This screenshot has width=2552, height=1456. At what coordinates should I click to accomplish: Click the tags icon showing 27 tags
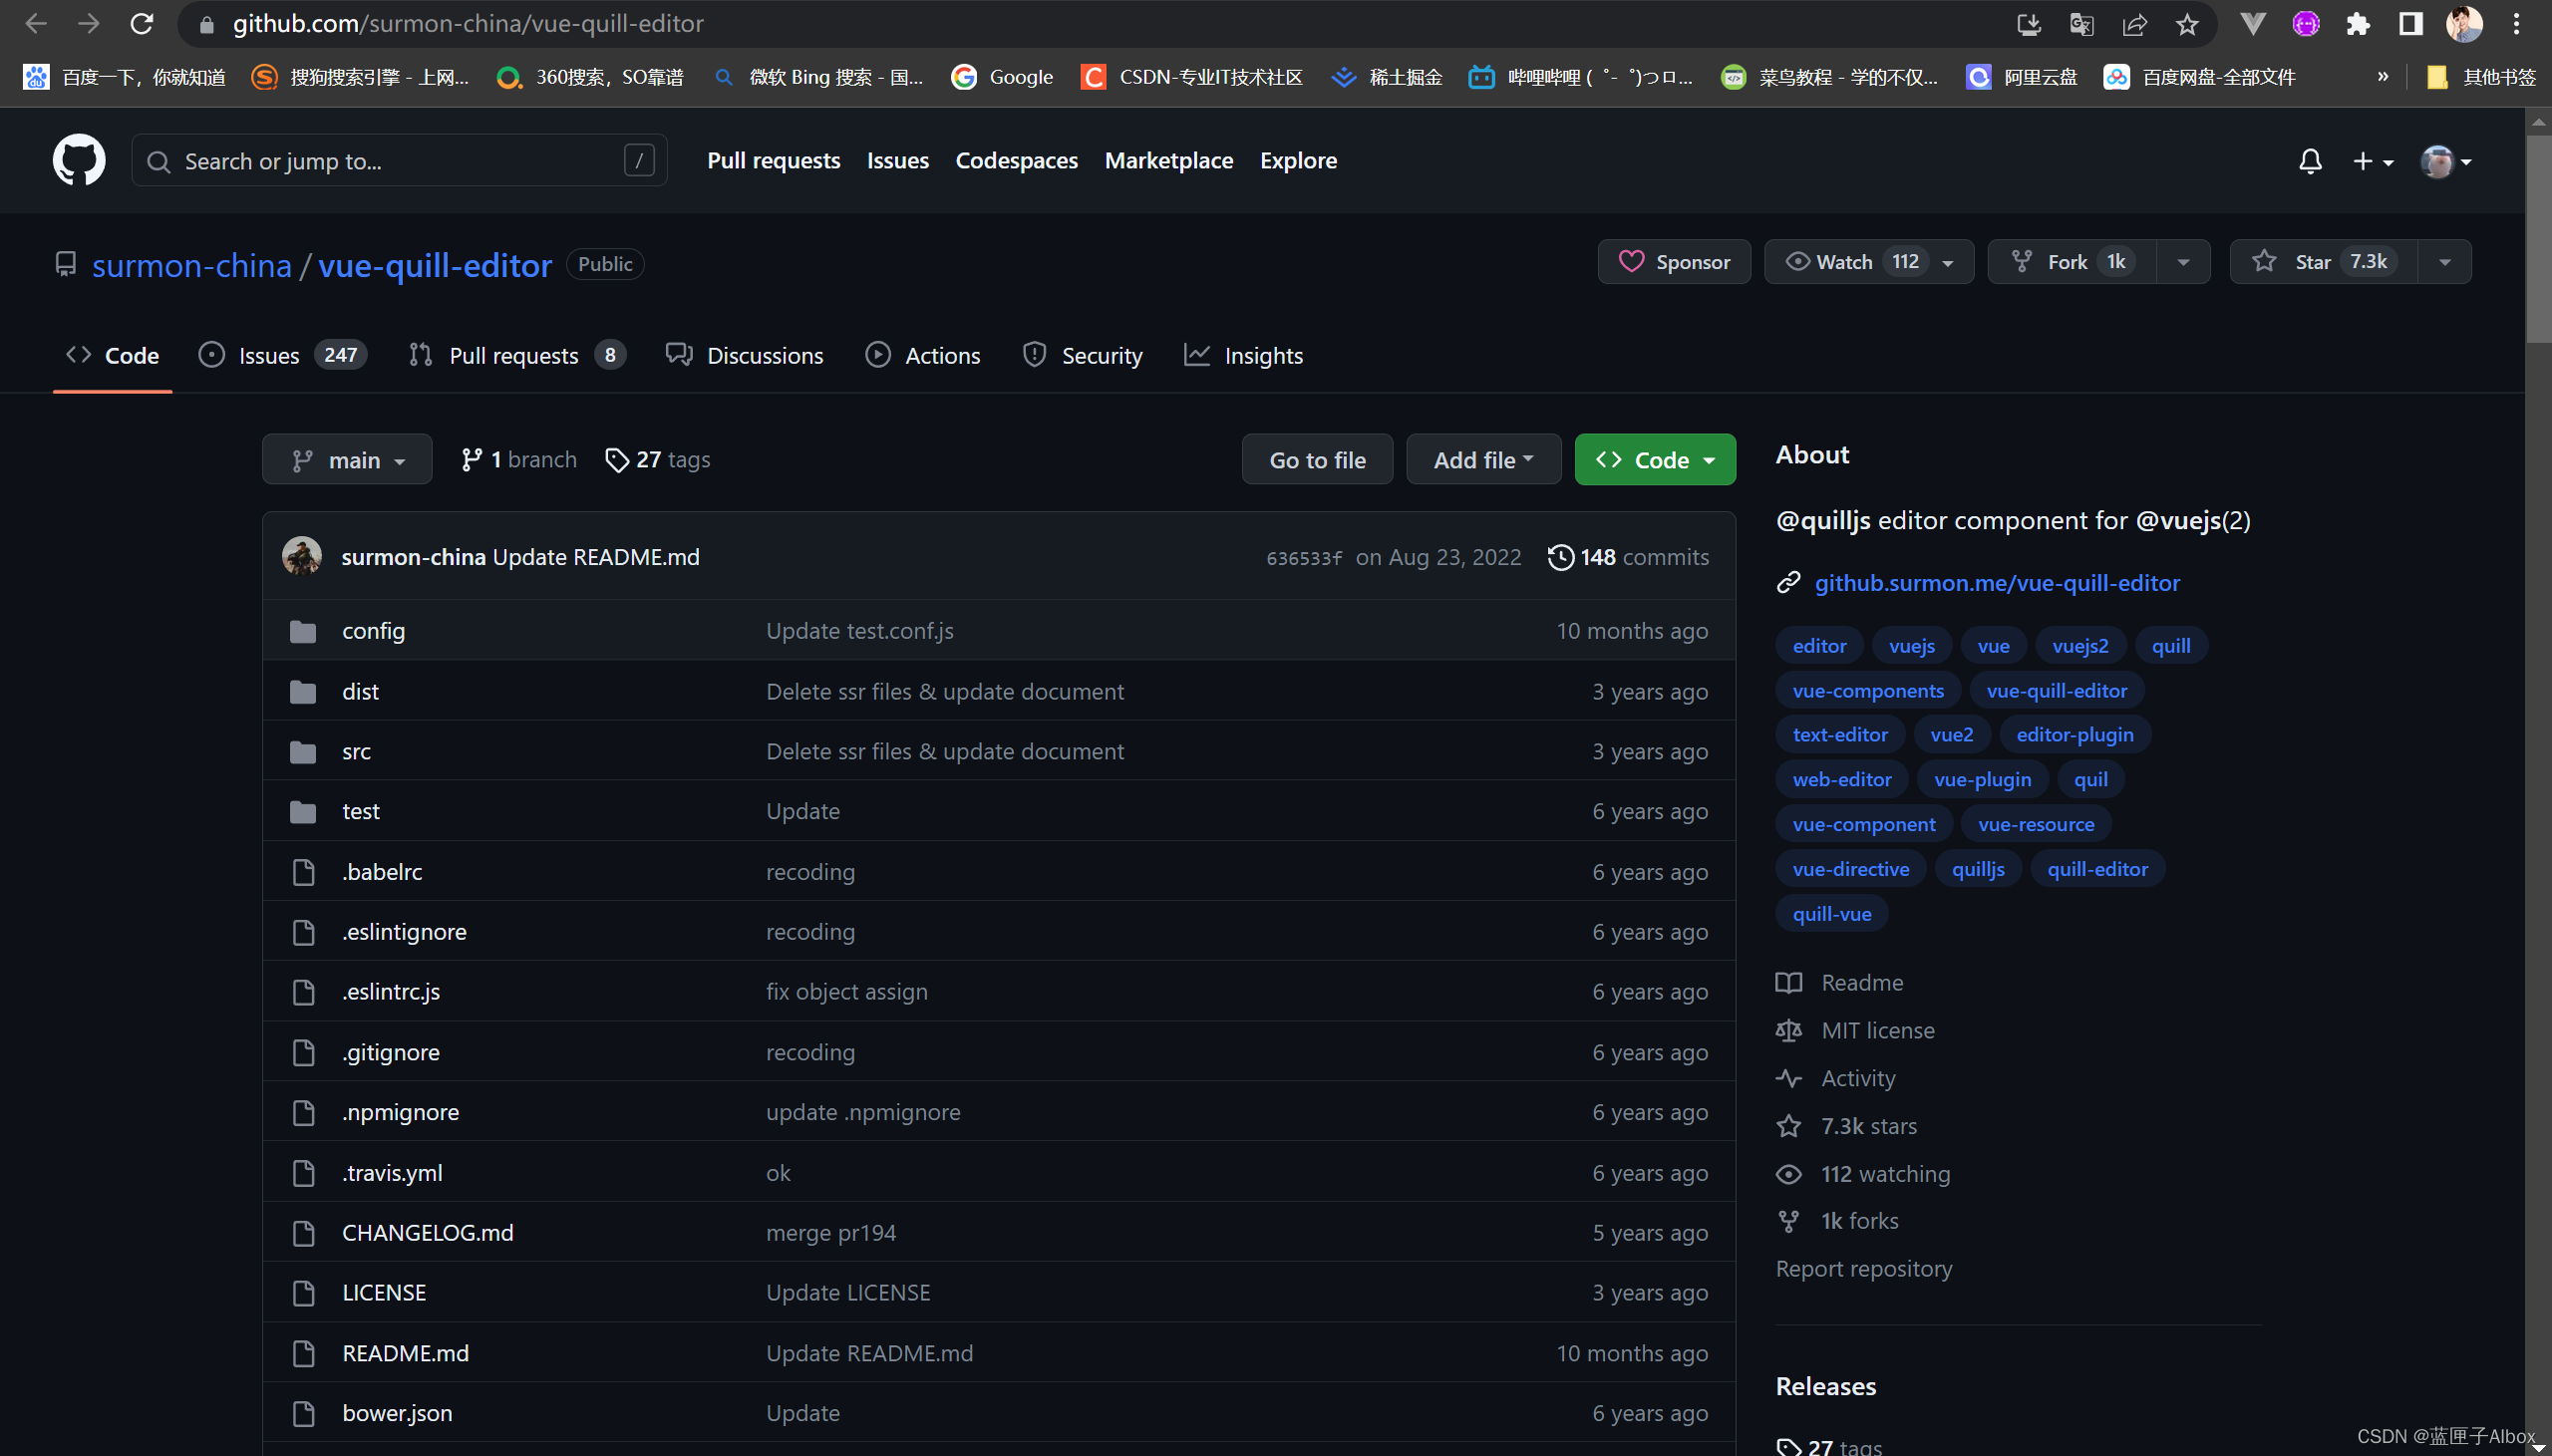coord(617,460)
